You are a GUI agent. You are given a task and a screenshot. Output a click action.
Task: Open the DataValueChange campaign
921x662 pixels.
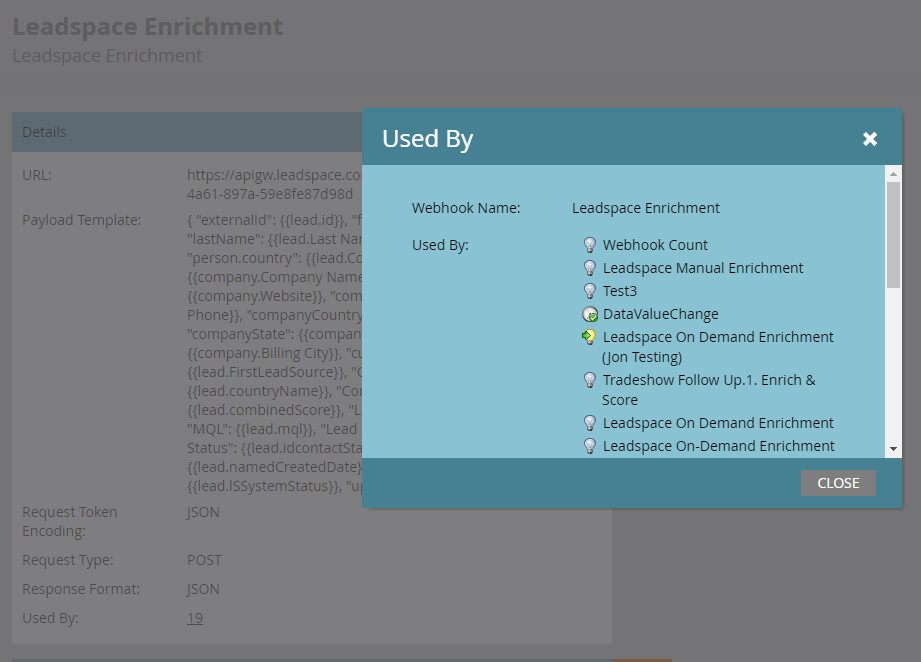[660, 314]
